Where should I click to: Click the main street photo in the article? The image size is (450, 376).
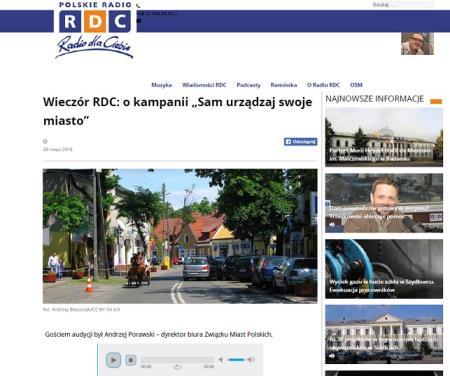click(180, 236)
